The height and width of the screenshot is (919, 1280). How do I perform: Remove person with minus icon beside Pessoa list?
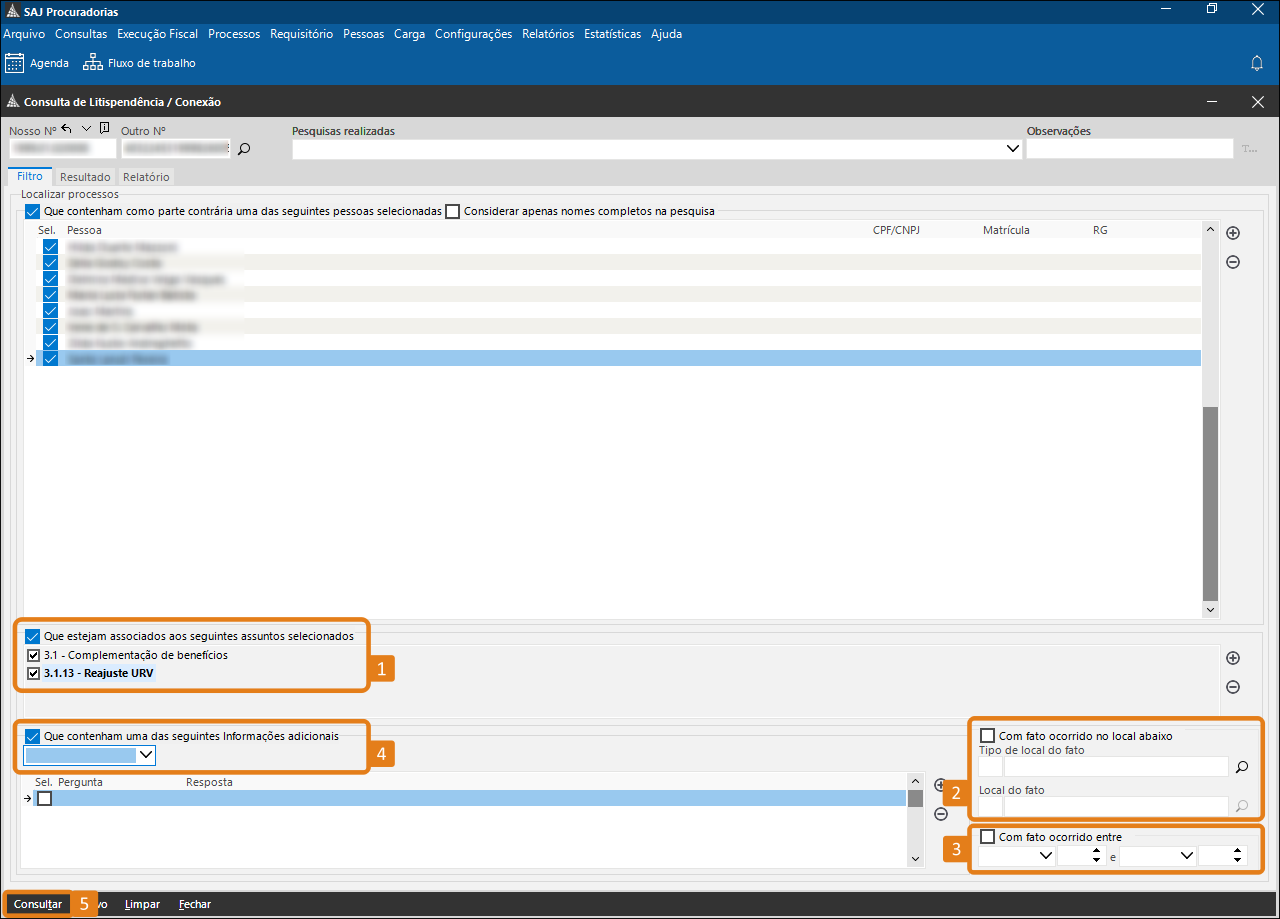1233,262
